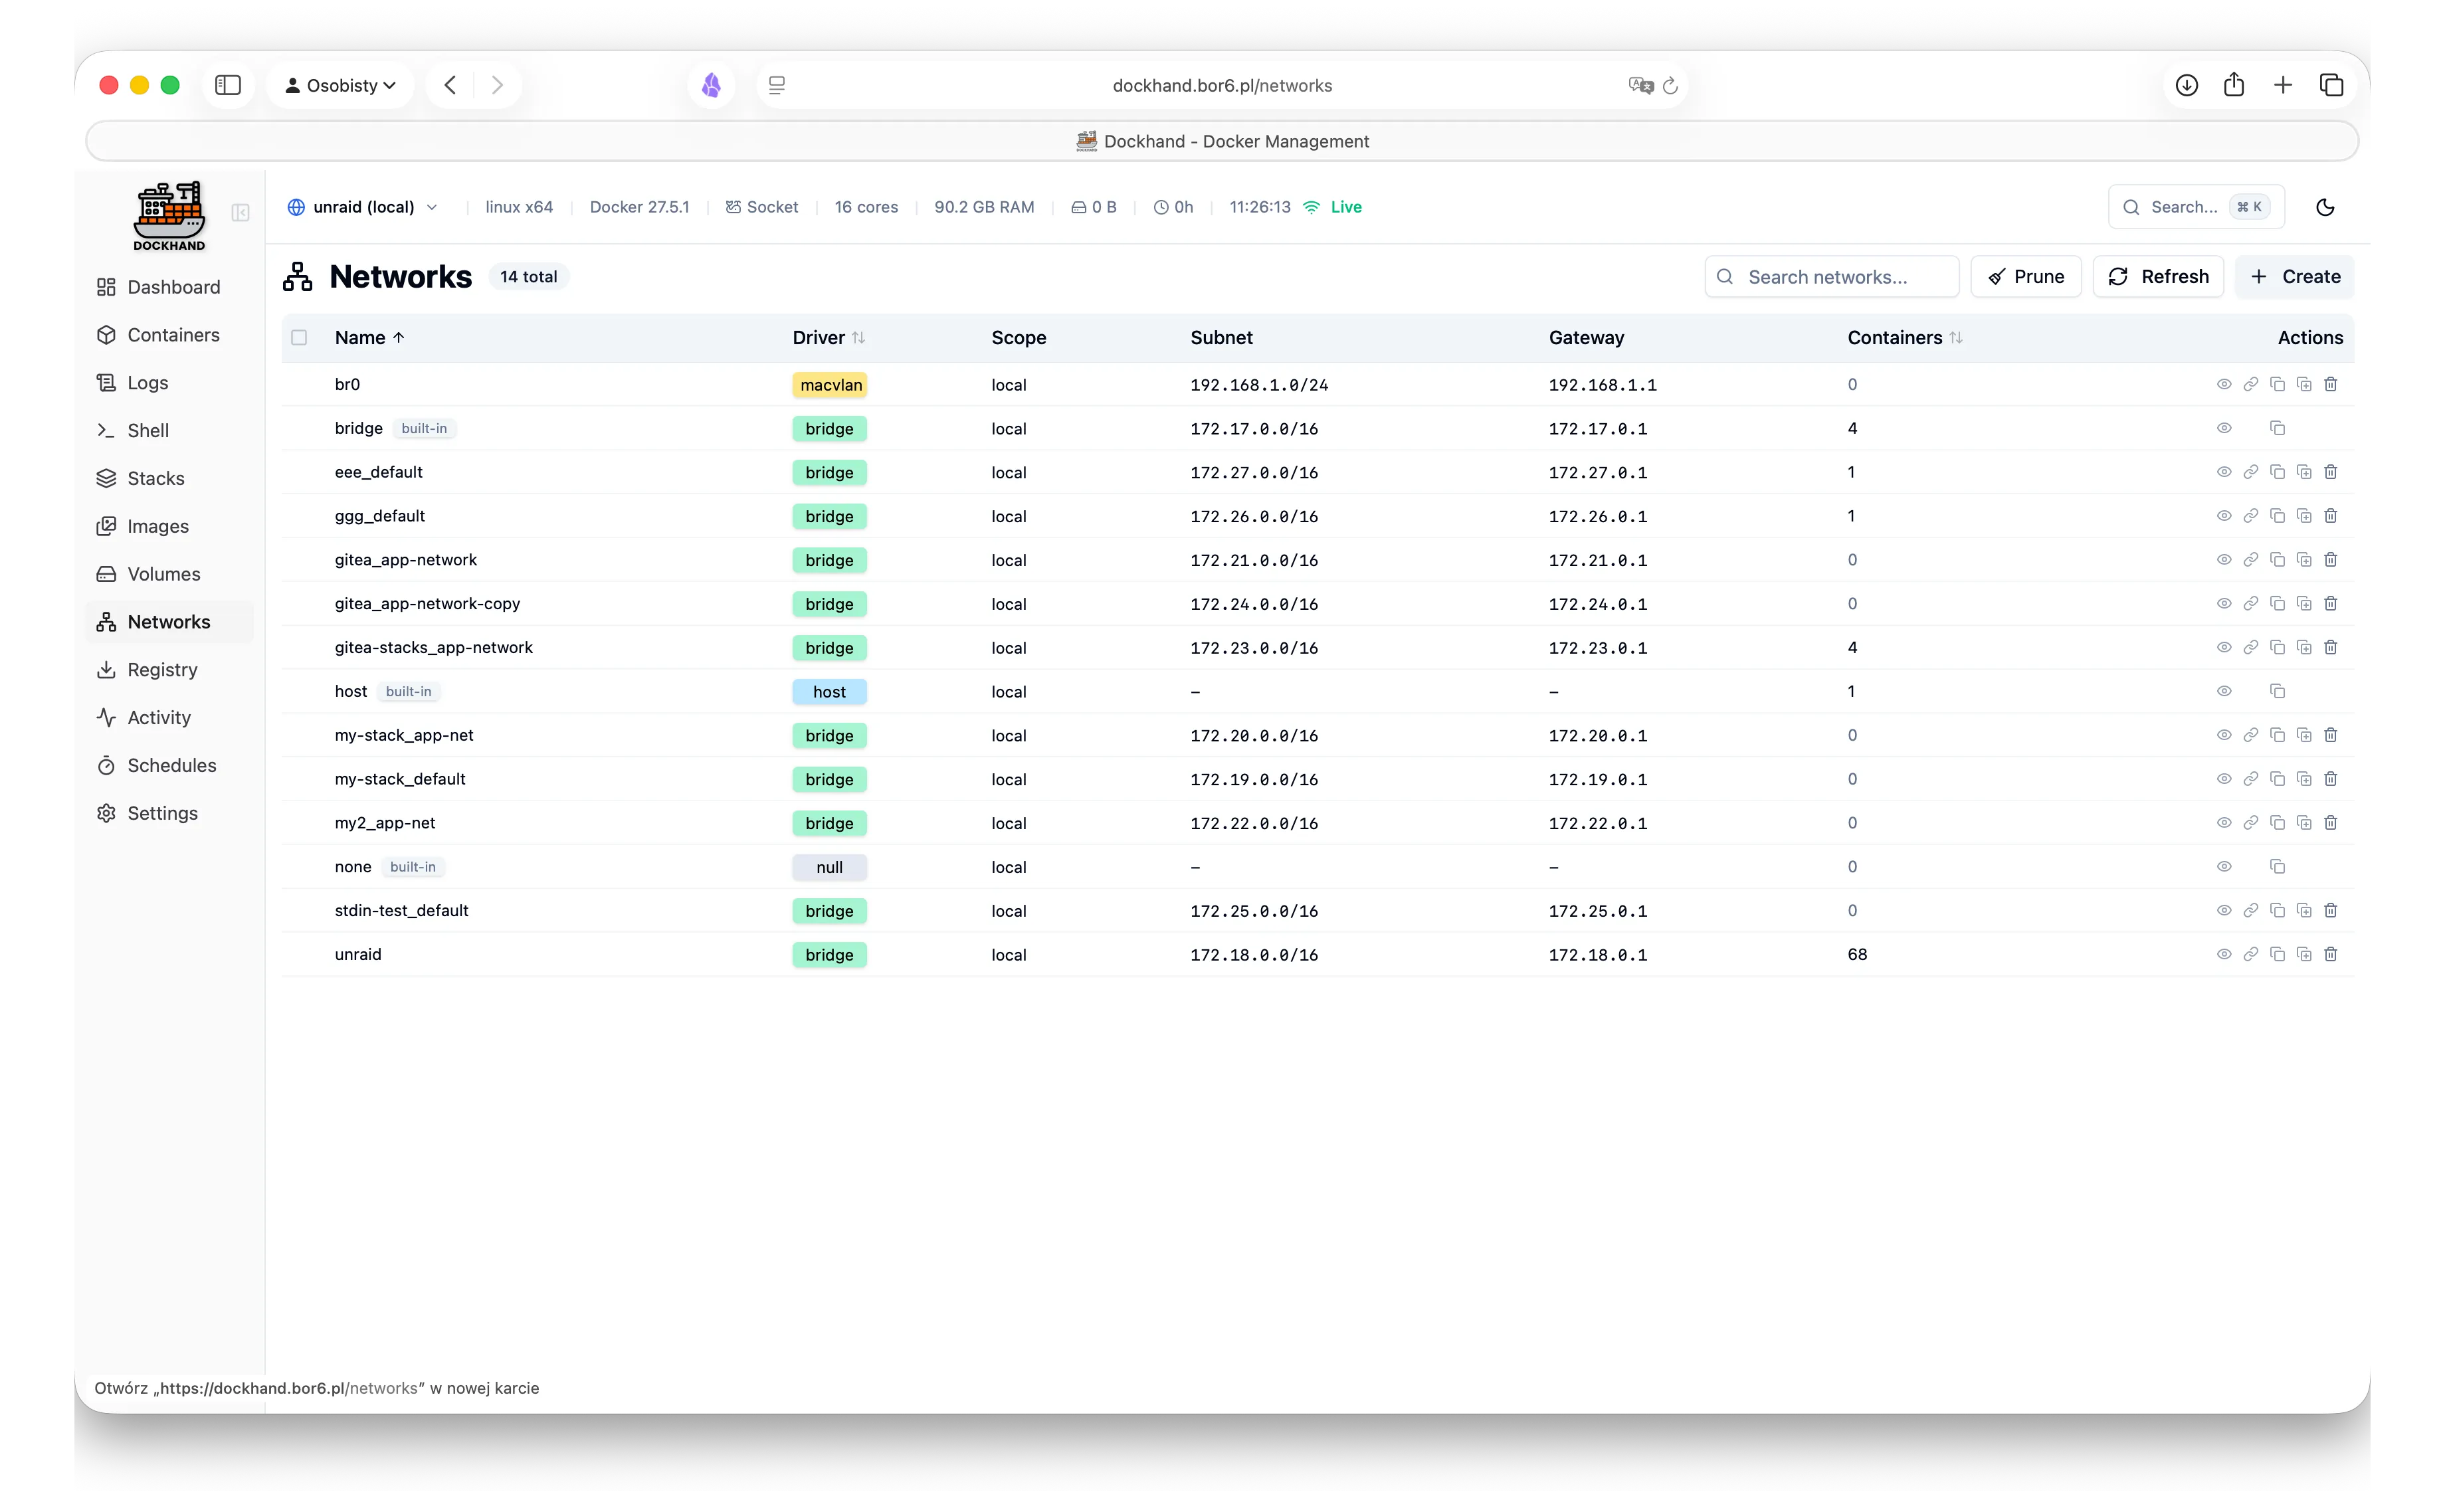Delete the br0 network via trash icon
Screen dimensions: 2445x1512
[2331, 384]
